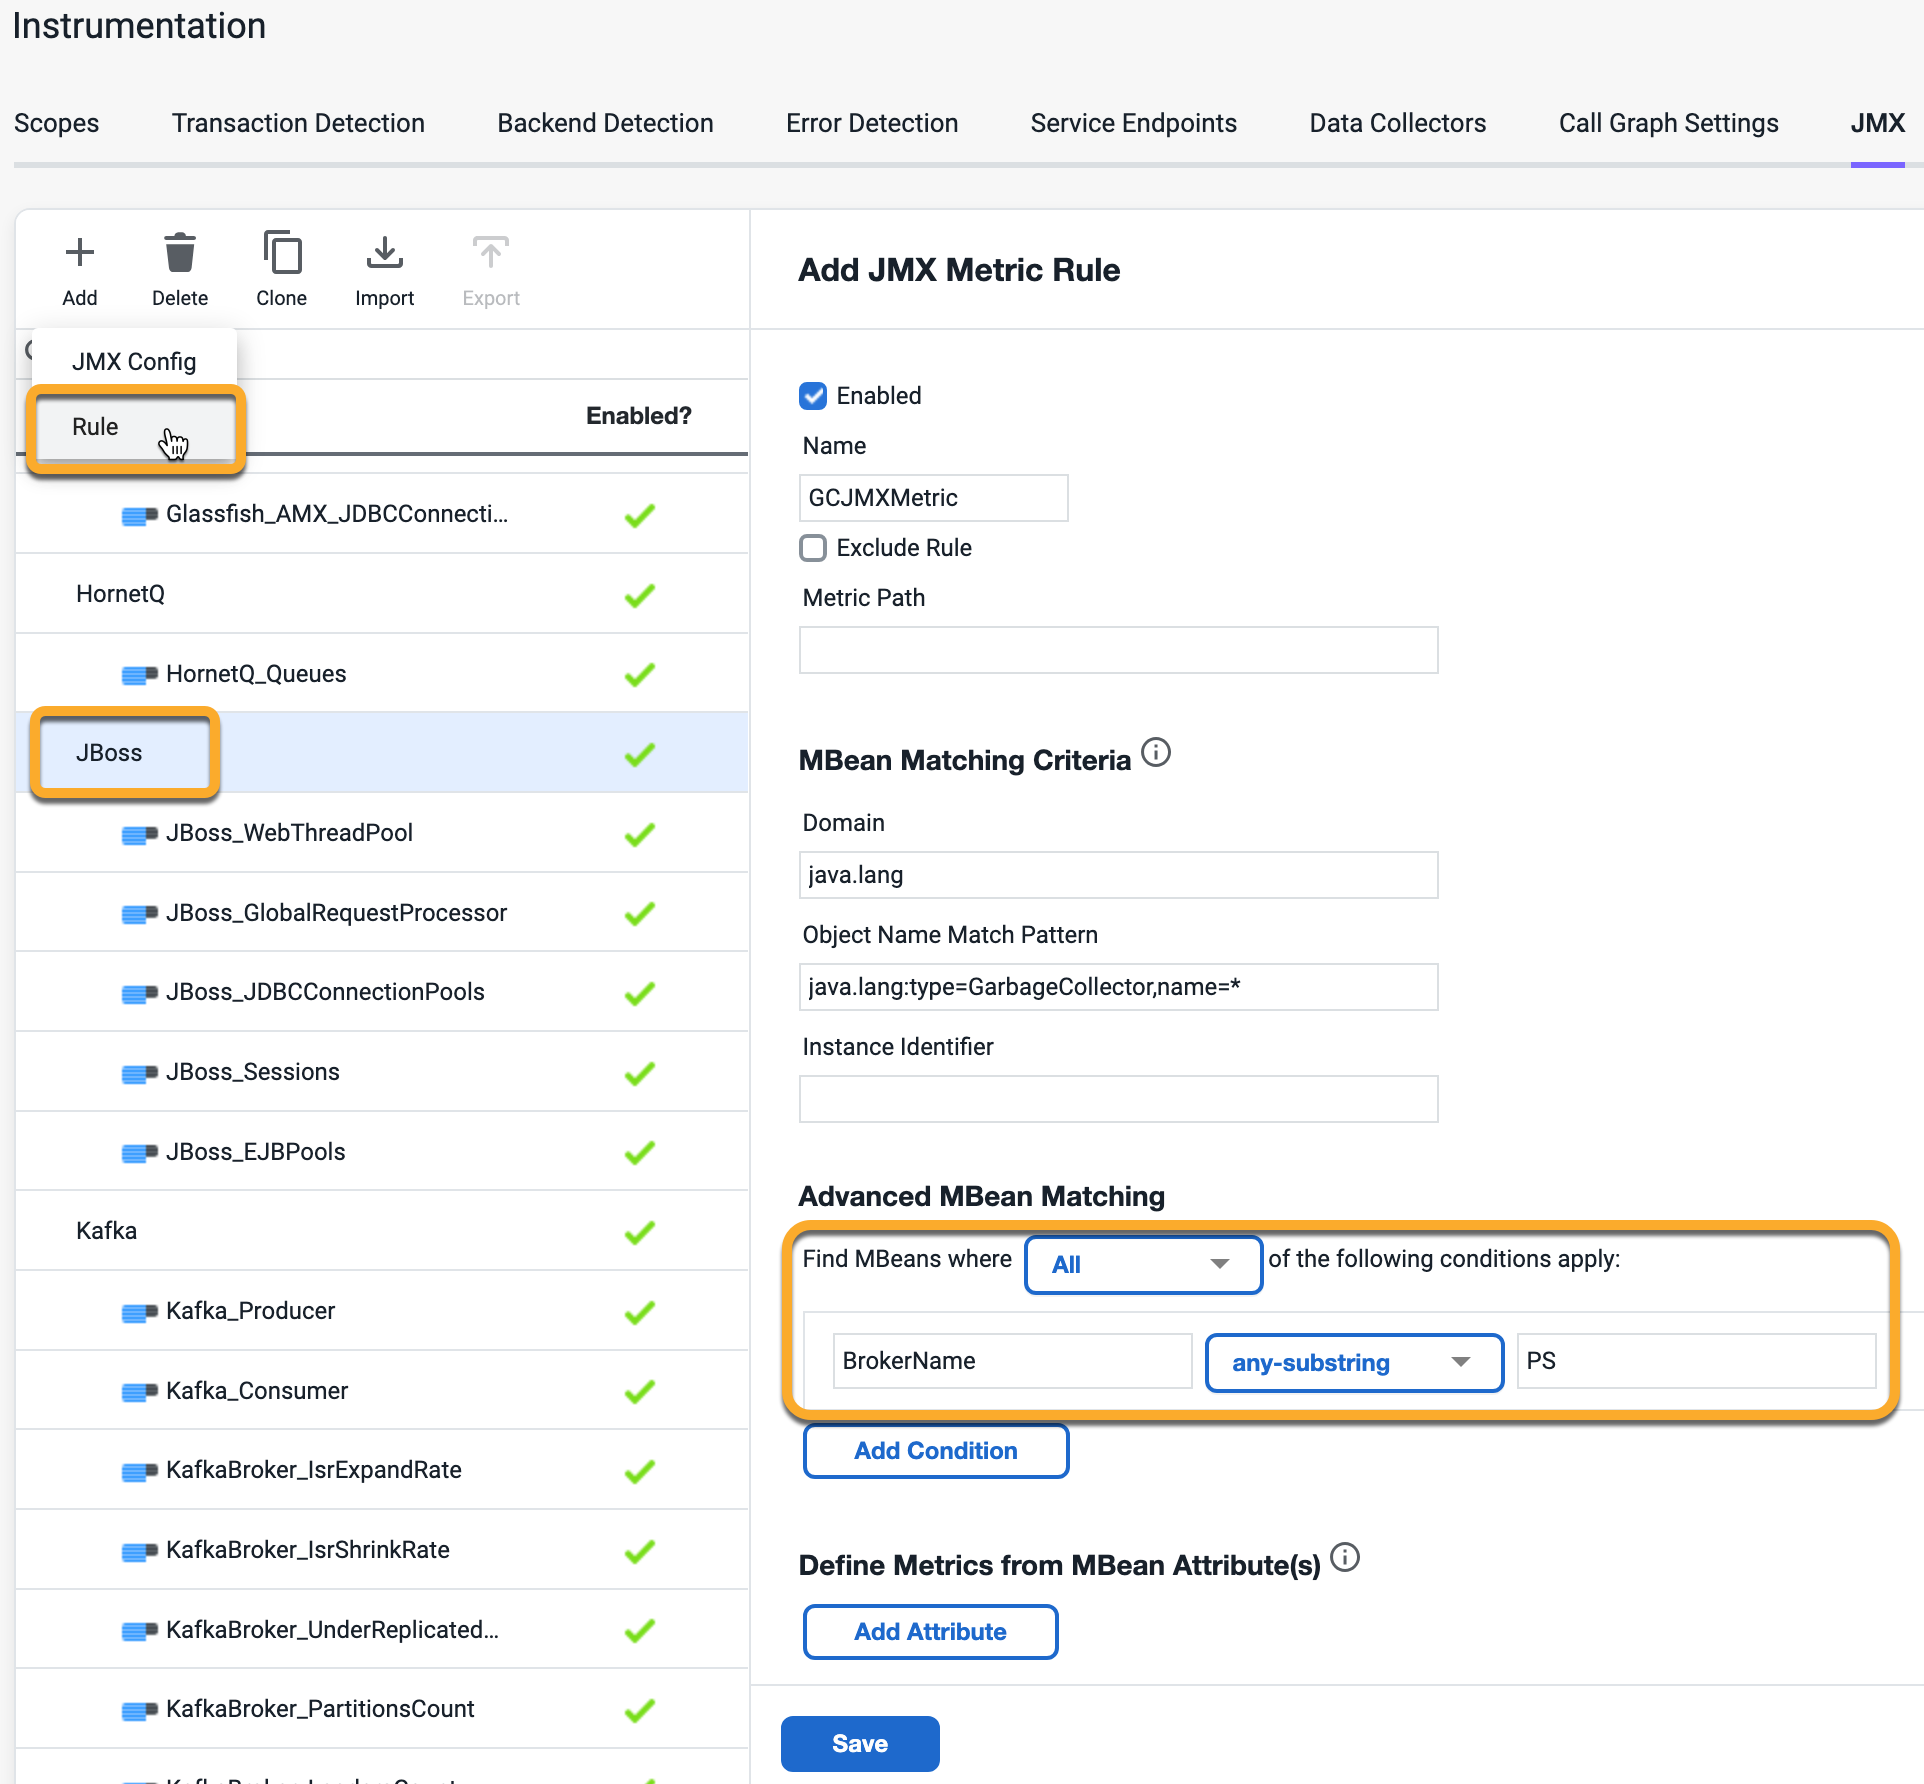Switch to the Call Graph Settings tab
The image size is (1924, 1784).
(x=1668, y=123)
